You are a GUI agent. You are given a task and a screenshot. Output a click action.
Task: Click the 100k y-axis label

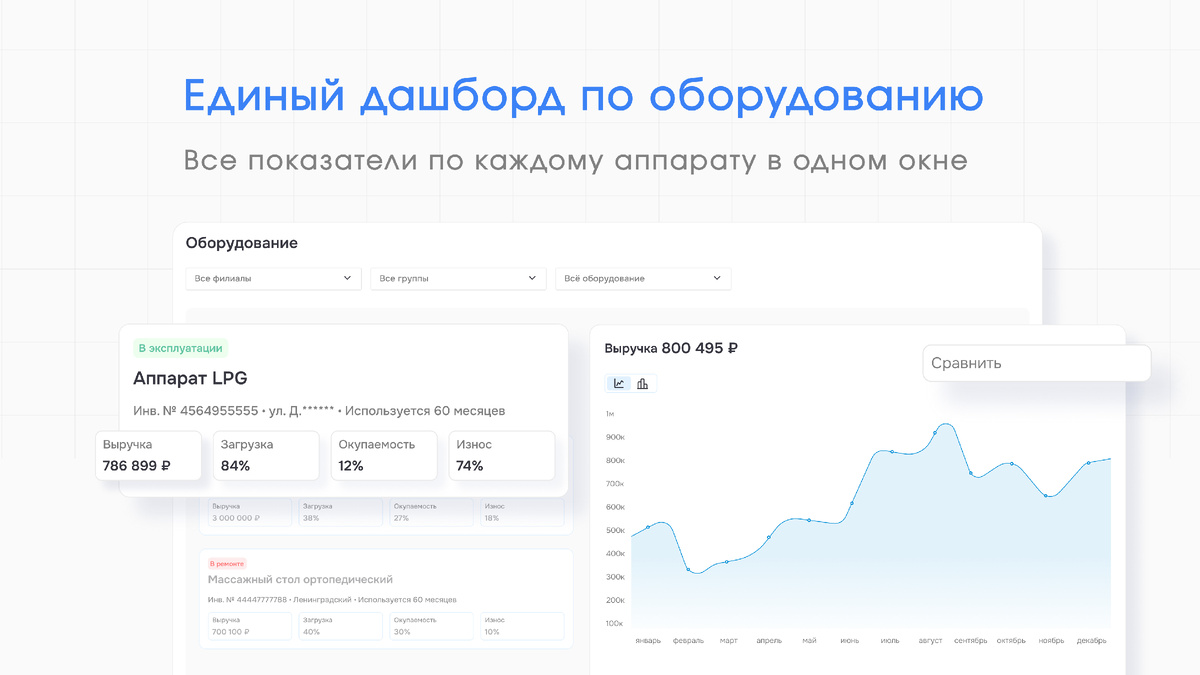click(x=614, y=624)
